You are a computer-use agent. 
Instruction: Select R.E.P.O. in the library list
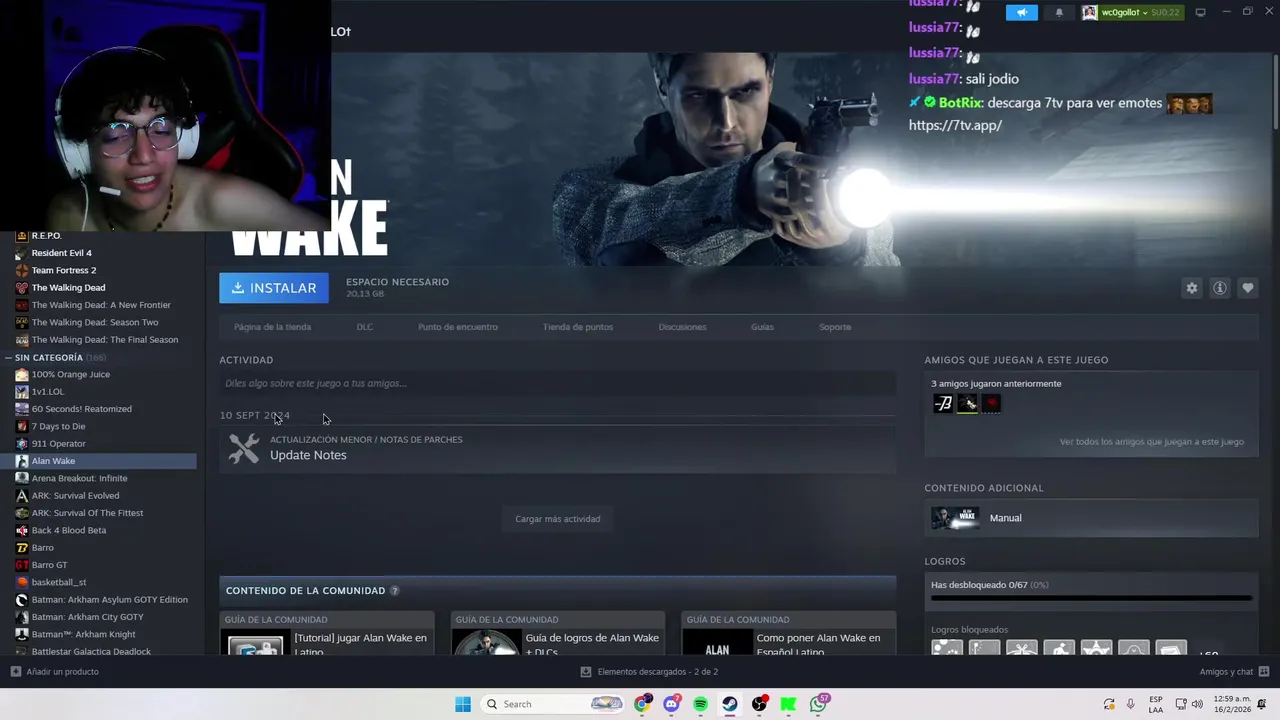[x=46, y=236]
